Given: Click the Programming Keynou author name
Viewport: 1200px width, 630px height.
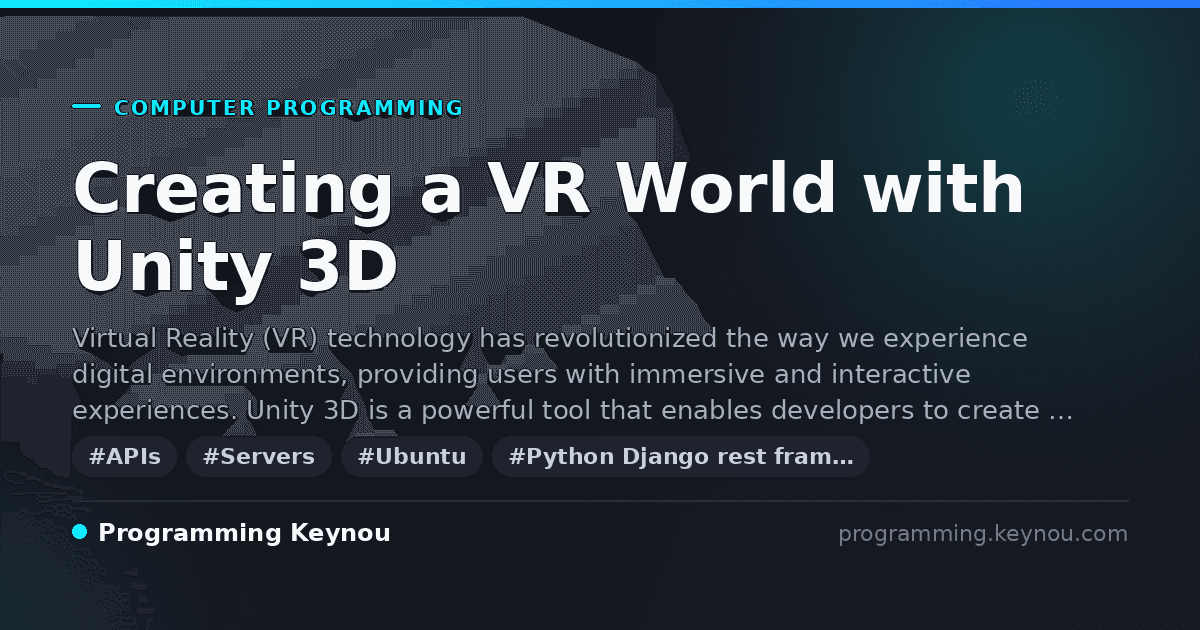Looking at the screenshot, I should coord(244,534).
